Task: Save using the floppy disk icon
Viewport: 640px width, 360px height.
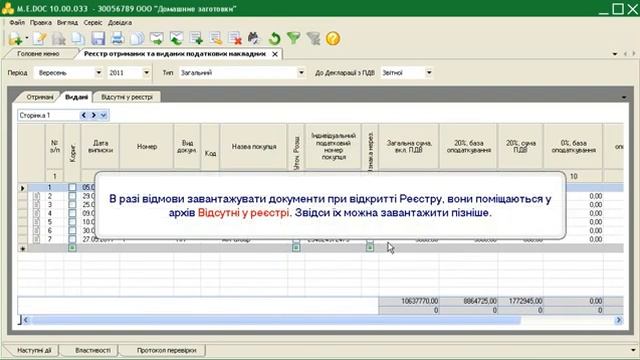Action: 98,39
